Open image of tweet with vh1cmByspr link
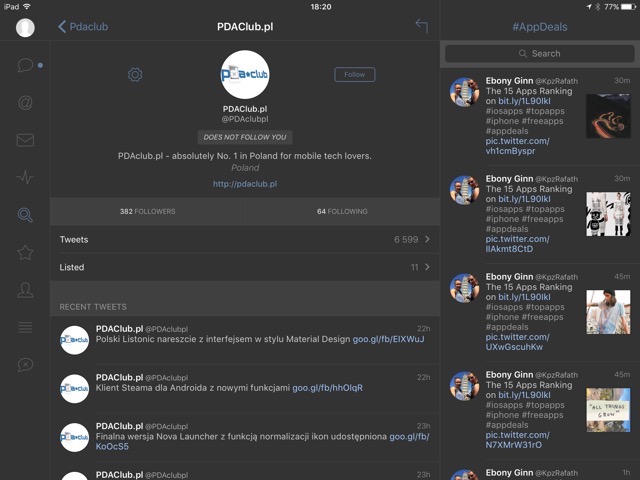 point(608,116)
